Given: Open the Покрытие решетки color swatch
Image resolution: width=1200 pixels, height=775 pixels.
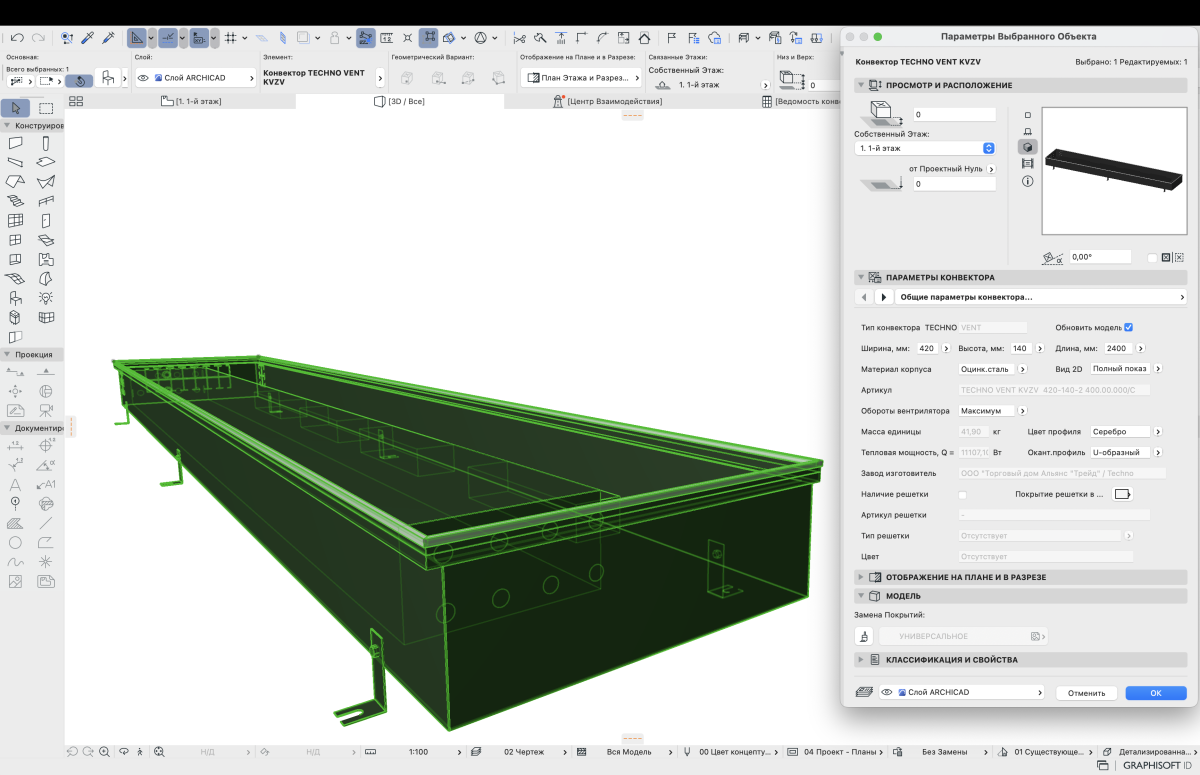Looking at the screenshot, I should (x=1122, y=494).
